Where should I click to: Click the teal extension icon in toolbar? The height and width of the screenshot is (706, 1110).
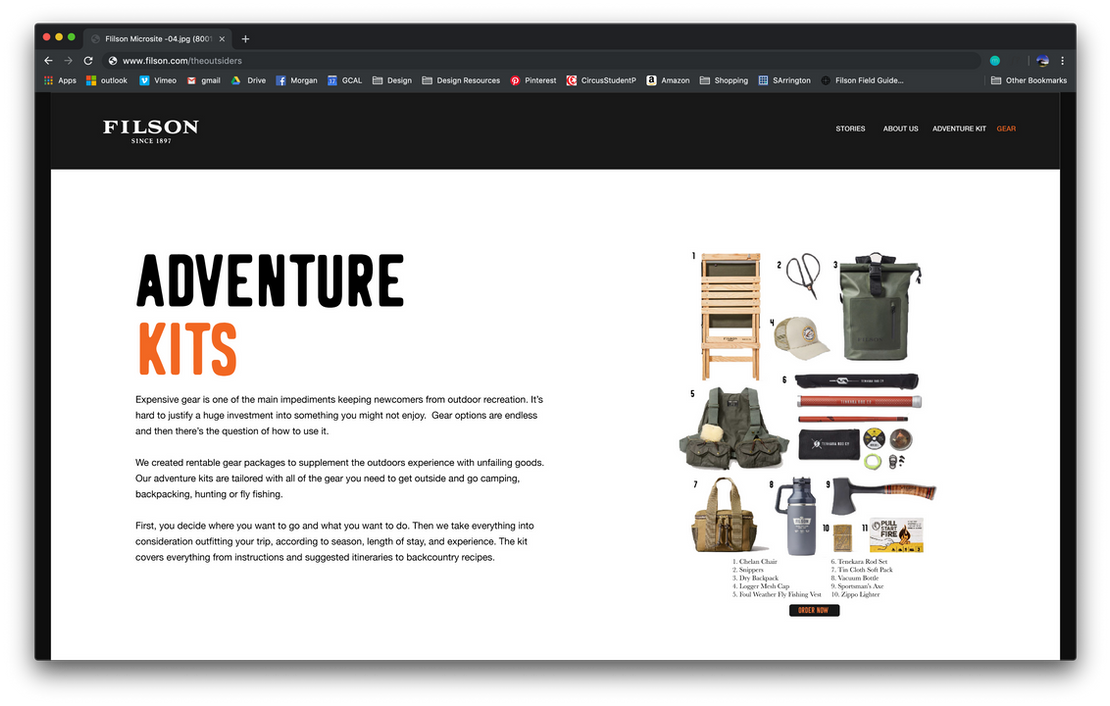point(995,61)
